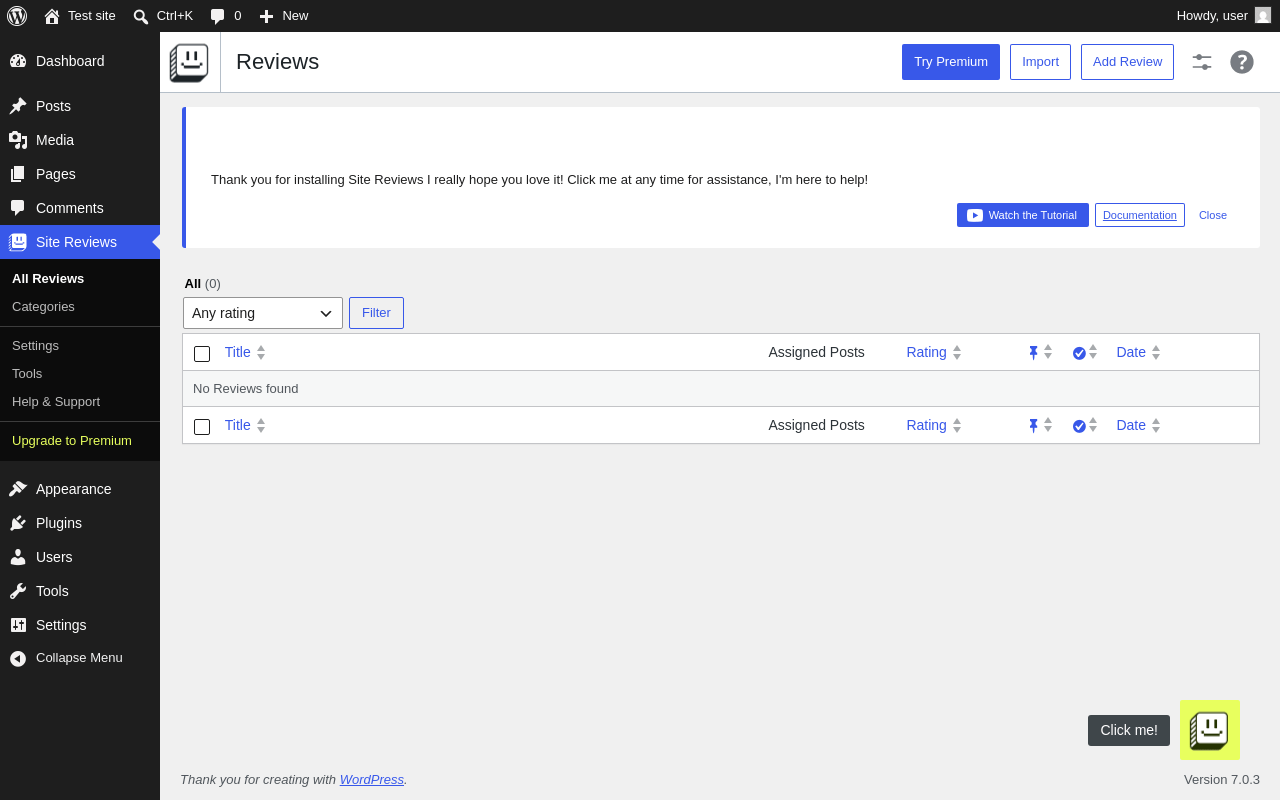Click the Import button
Screen dimensions: 1280x800
pos(1040,62)
